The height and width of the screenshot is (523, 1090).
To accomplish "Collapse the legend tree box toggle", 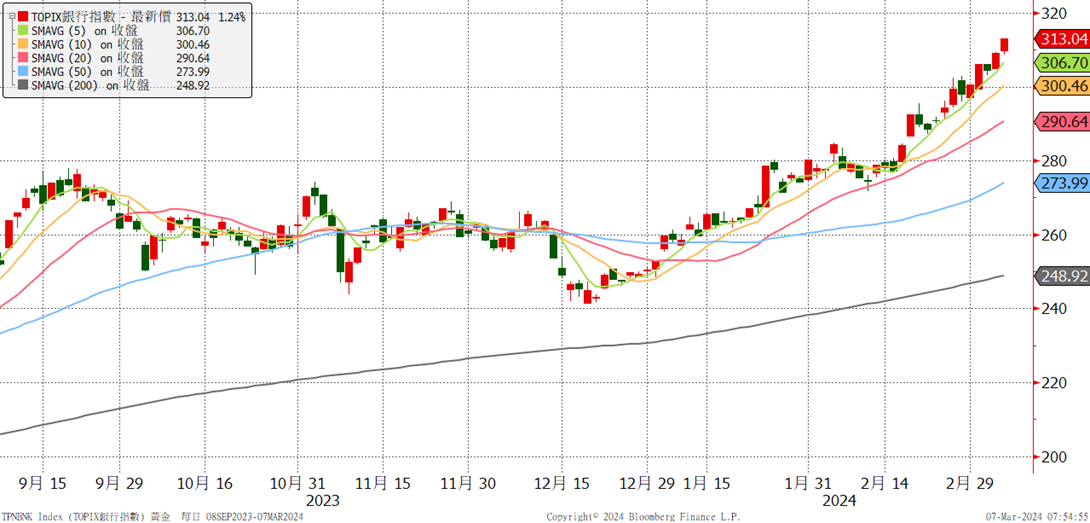I will 11,17.
